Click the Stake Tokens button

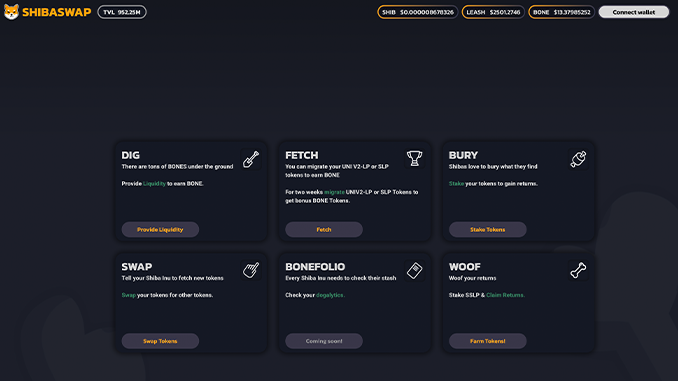488,230
